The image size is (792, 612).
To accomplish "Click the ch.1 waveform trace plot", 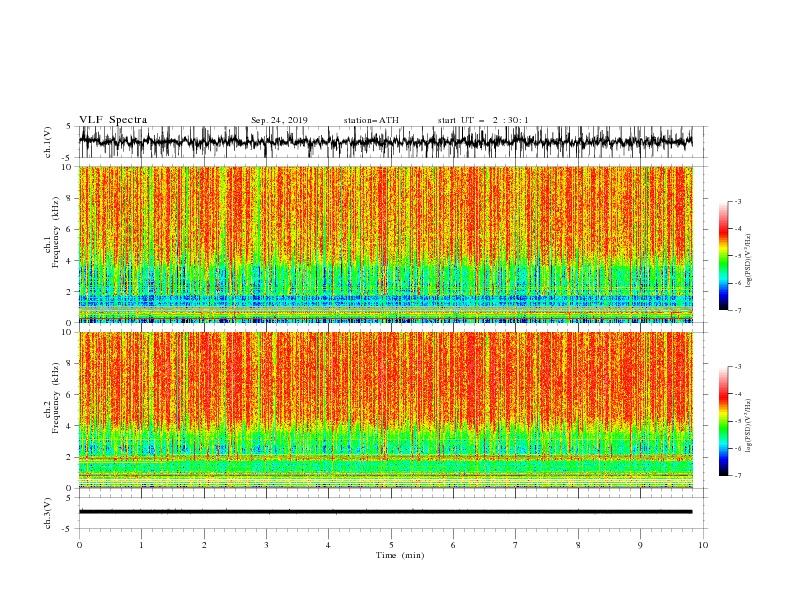I will coord(385,142).
